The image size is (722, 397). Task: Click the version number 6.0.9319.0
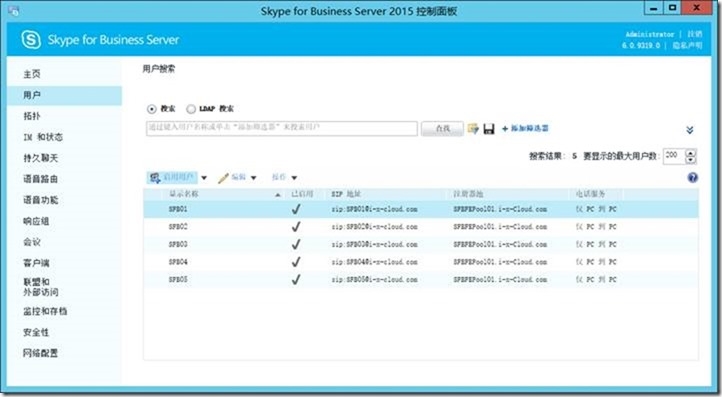640,45
